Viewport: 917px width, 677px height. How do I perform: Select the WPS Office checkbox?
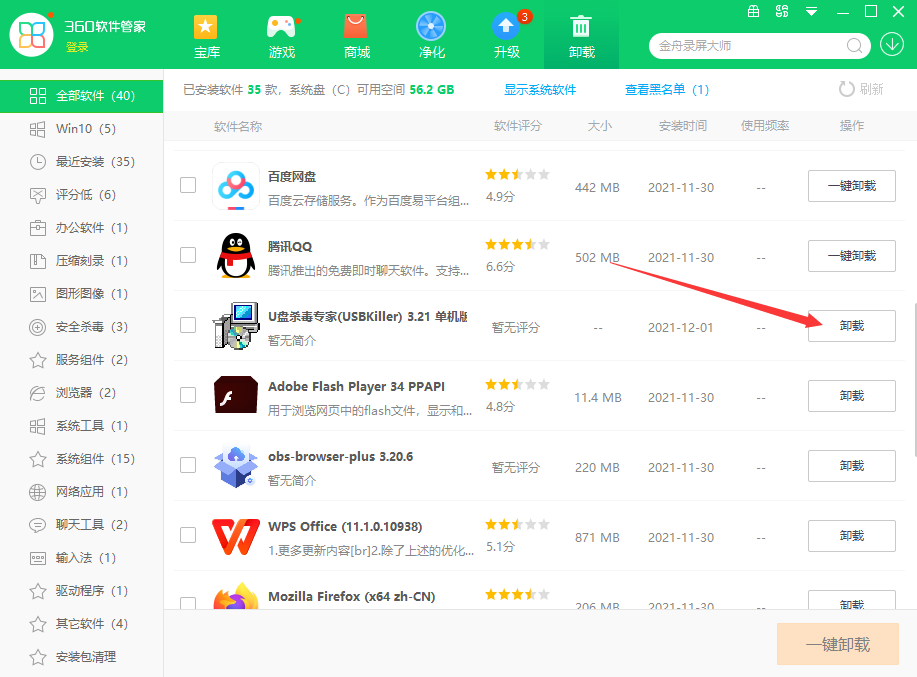[x=188, y=536]
